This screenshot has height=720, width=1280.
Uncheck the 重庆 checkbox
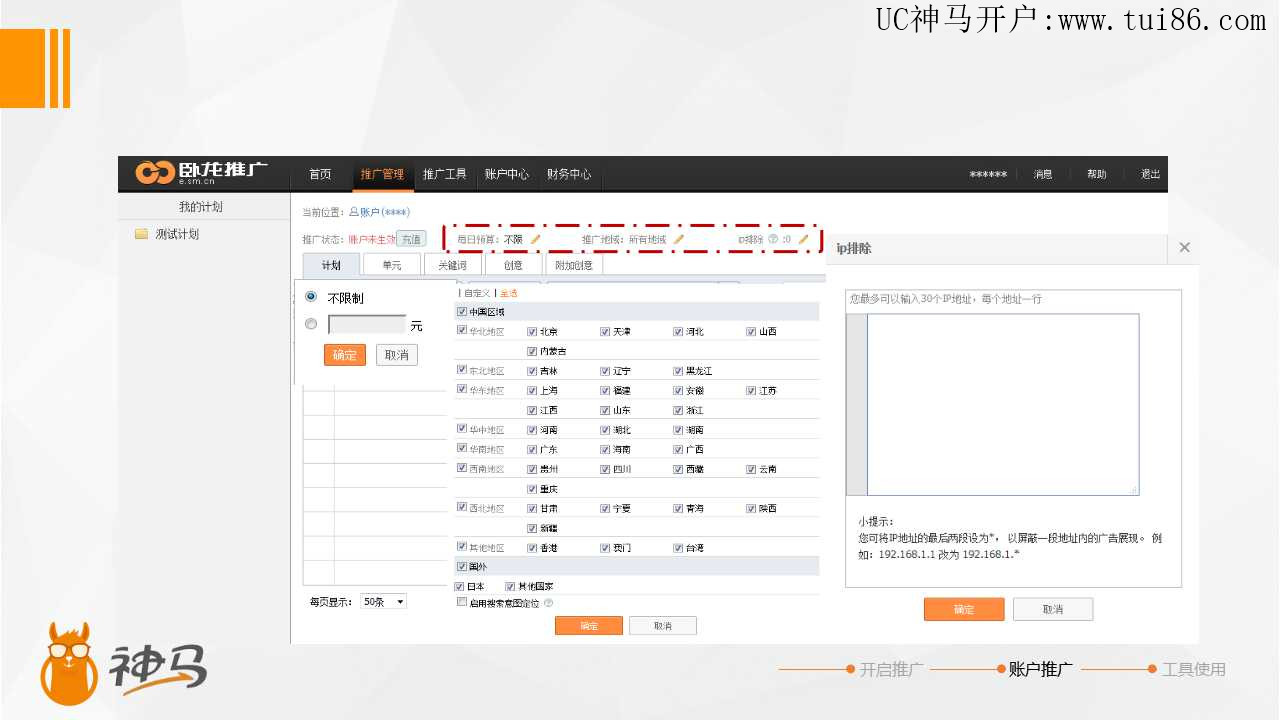point(533,489)
